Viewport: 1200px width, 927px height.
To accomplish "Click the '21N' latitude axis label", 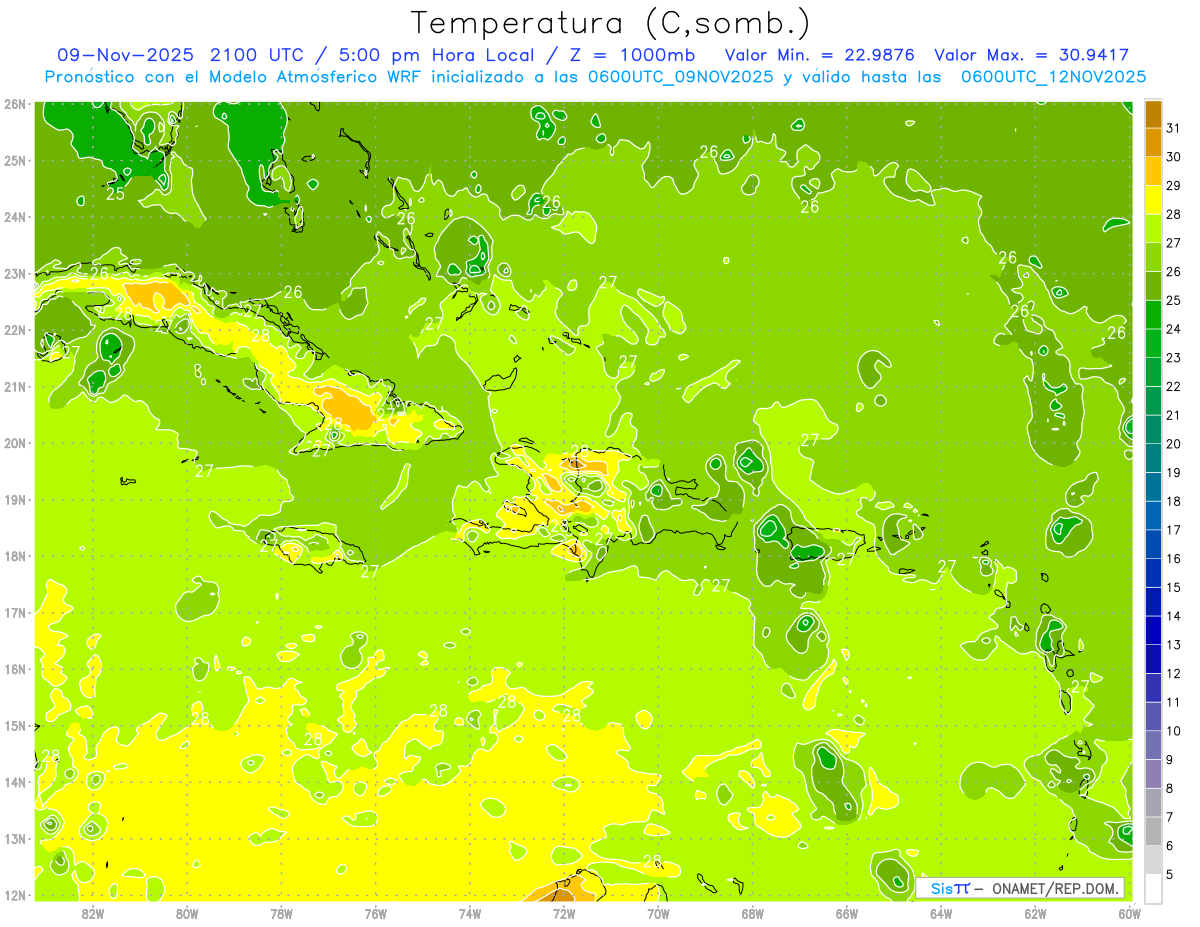I will coord(15,386).
